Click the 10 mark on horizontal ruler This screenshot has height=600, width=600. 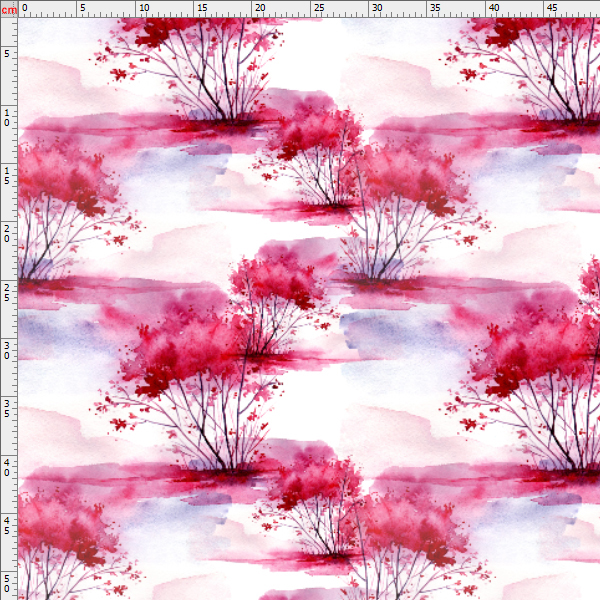tap(144, 8)
